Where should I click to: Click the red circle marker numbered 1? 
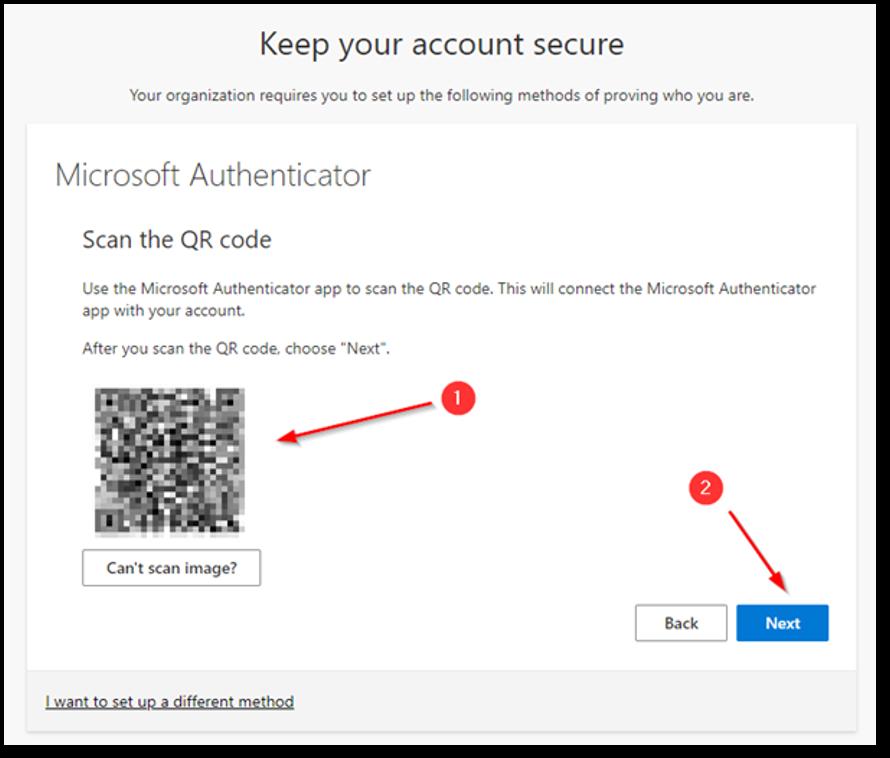coord(457,398)
